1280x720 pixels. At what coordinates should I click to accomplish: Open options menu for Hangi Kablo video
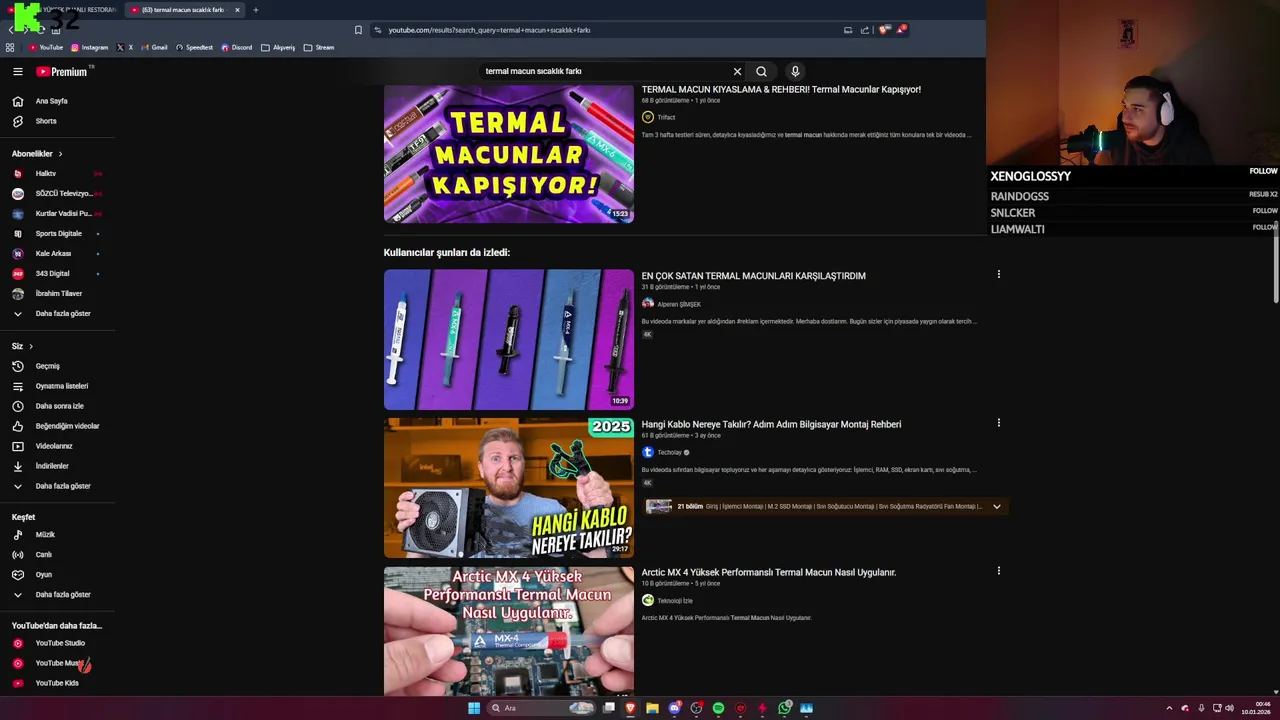click(998, 423)
